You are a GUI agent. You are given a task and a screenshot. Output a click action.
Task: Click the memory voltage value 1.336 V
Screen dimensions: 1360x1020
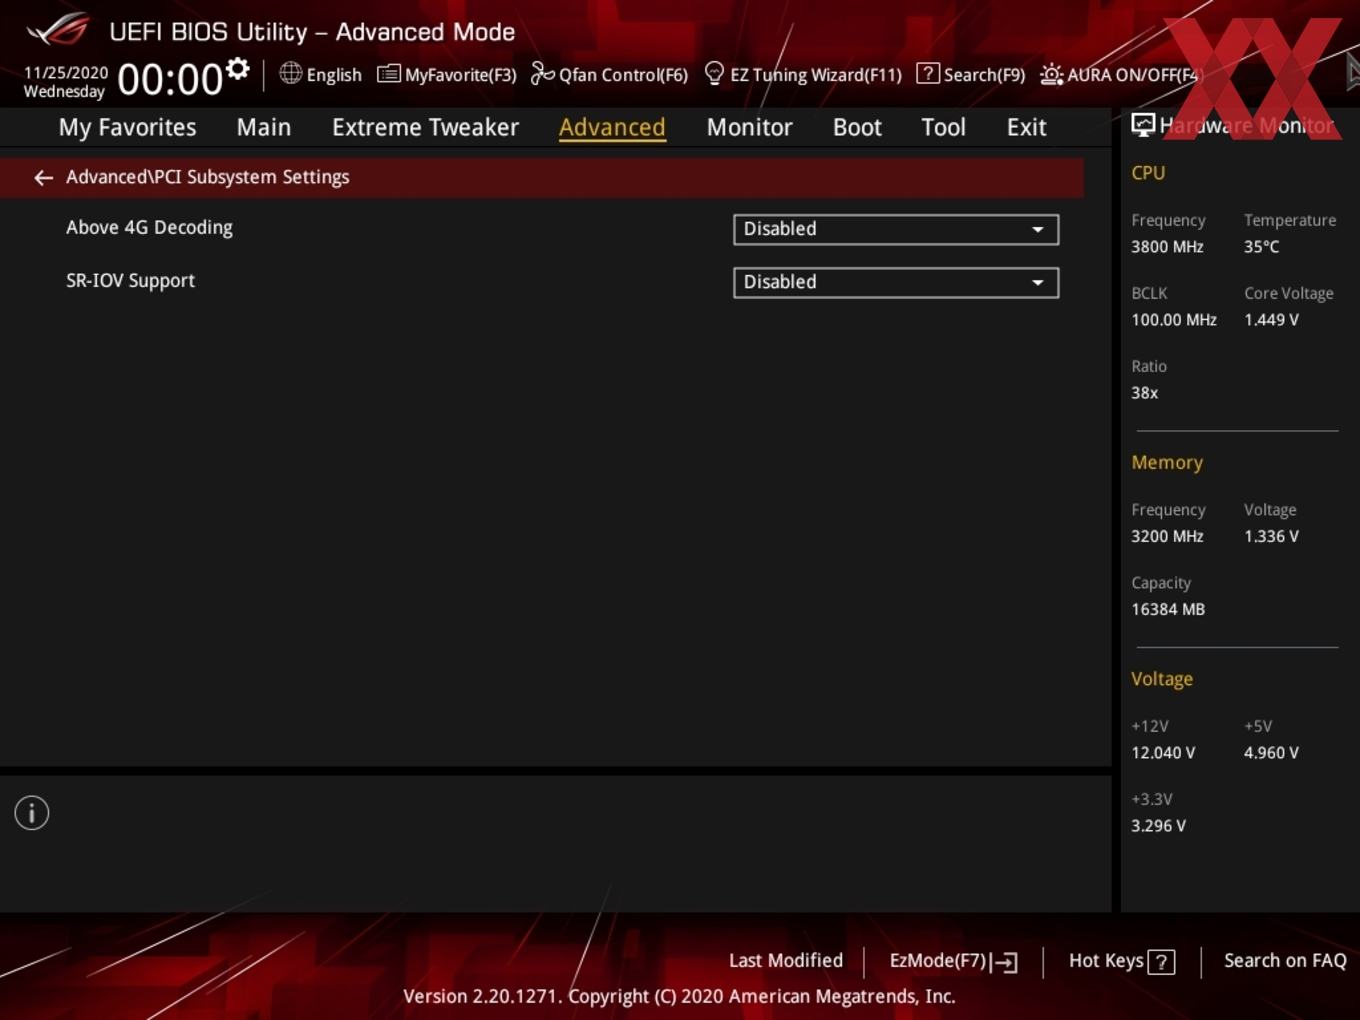(1271, 537)
